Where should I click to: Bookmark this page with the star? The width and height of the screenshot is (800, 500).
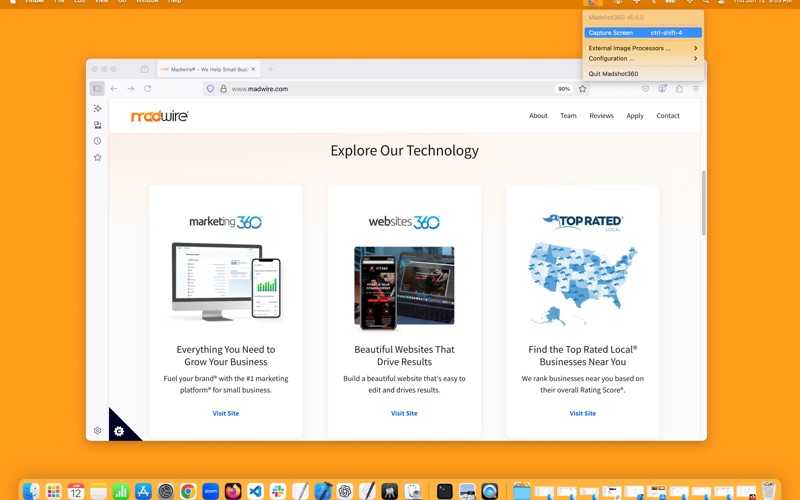(583, 89)
